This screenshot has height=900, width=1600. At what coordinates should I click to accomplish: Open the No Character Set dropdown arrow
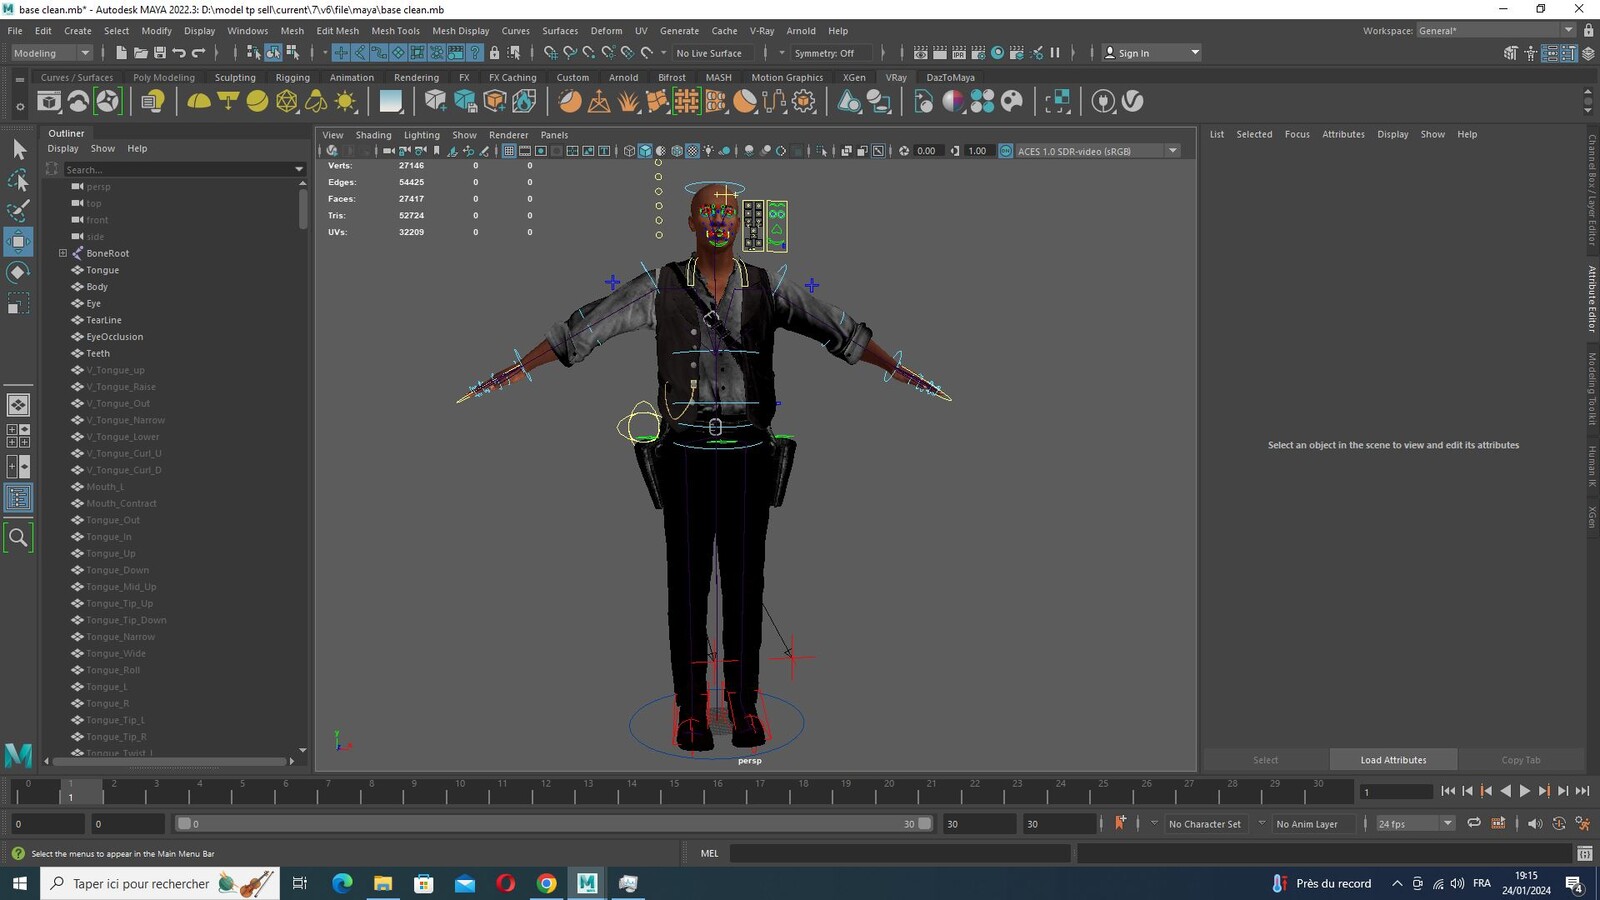point(1154,823)
